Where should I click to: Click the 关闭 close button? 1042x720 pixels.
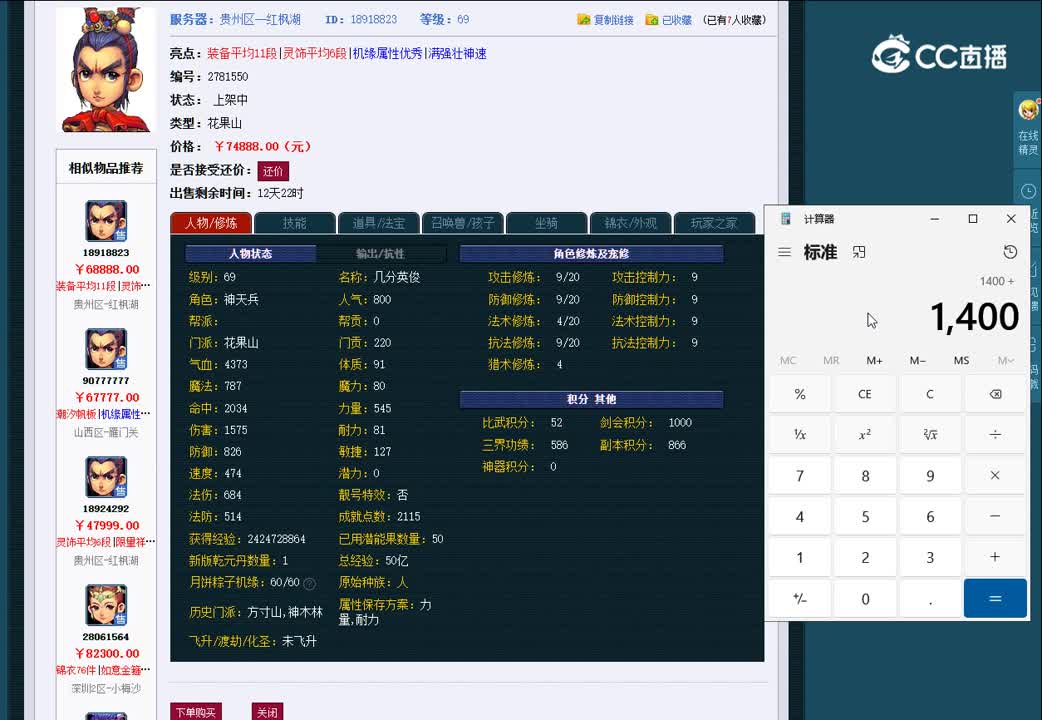267,711
